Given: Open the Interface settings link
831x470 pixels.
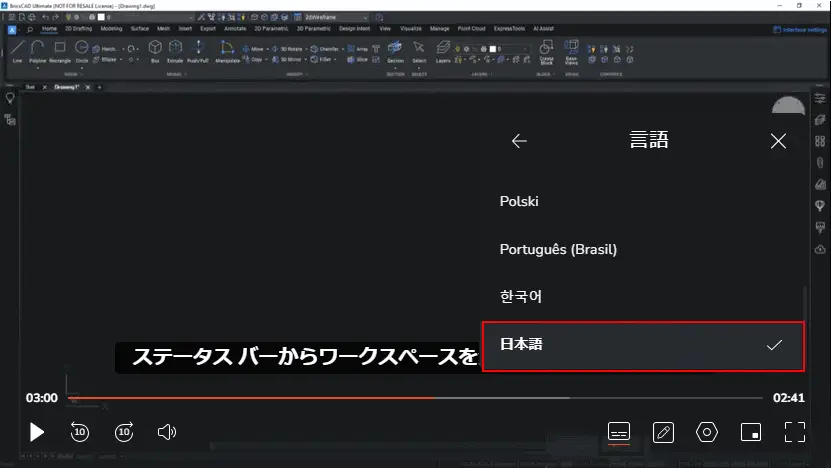Looking at the screenshot, I should [800, 30].
